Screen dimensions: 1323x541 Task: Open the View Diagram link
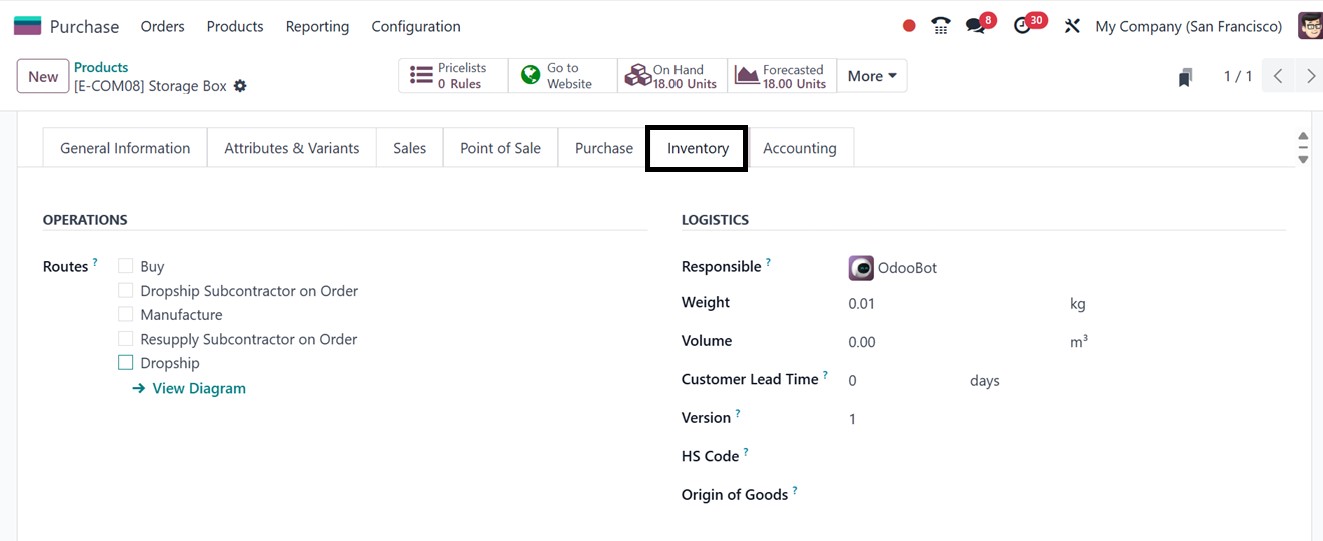[x=198, y=388]
